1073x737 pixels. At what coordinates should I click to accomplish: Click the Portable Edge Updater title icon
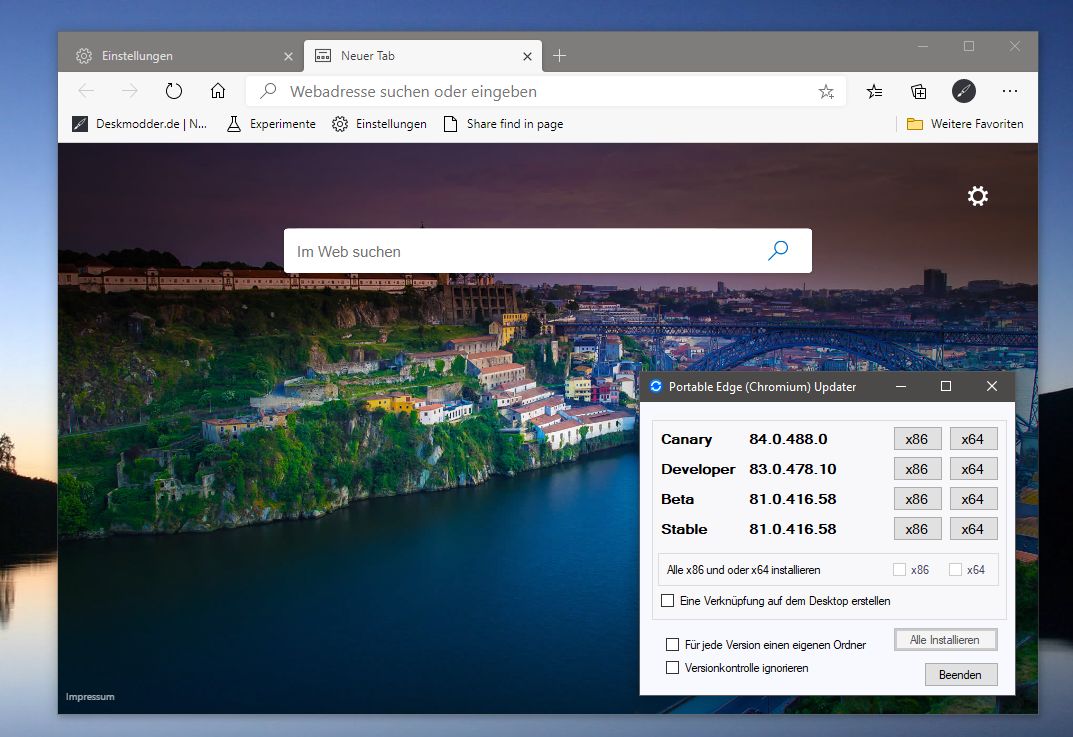[x=656, y=387]
